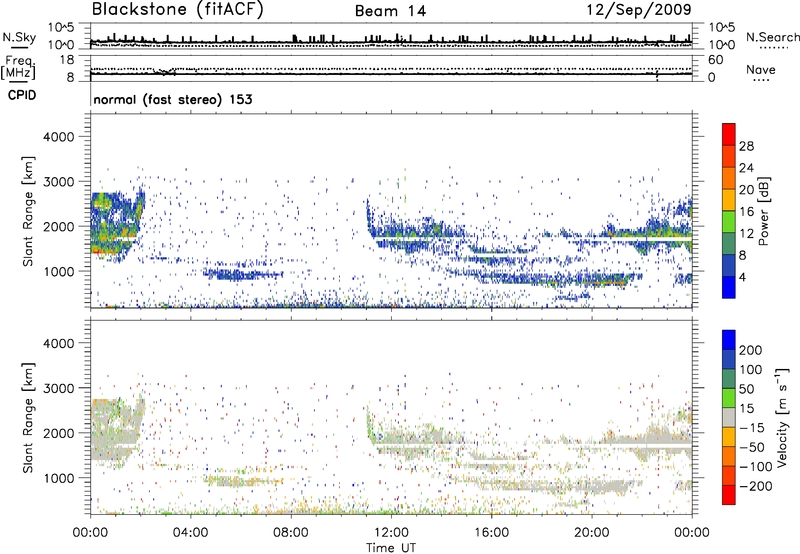
Task: Click the -50 Velocity colorbar label
Action: click(x=752, y=447)
